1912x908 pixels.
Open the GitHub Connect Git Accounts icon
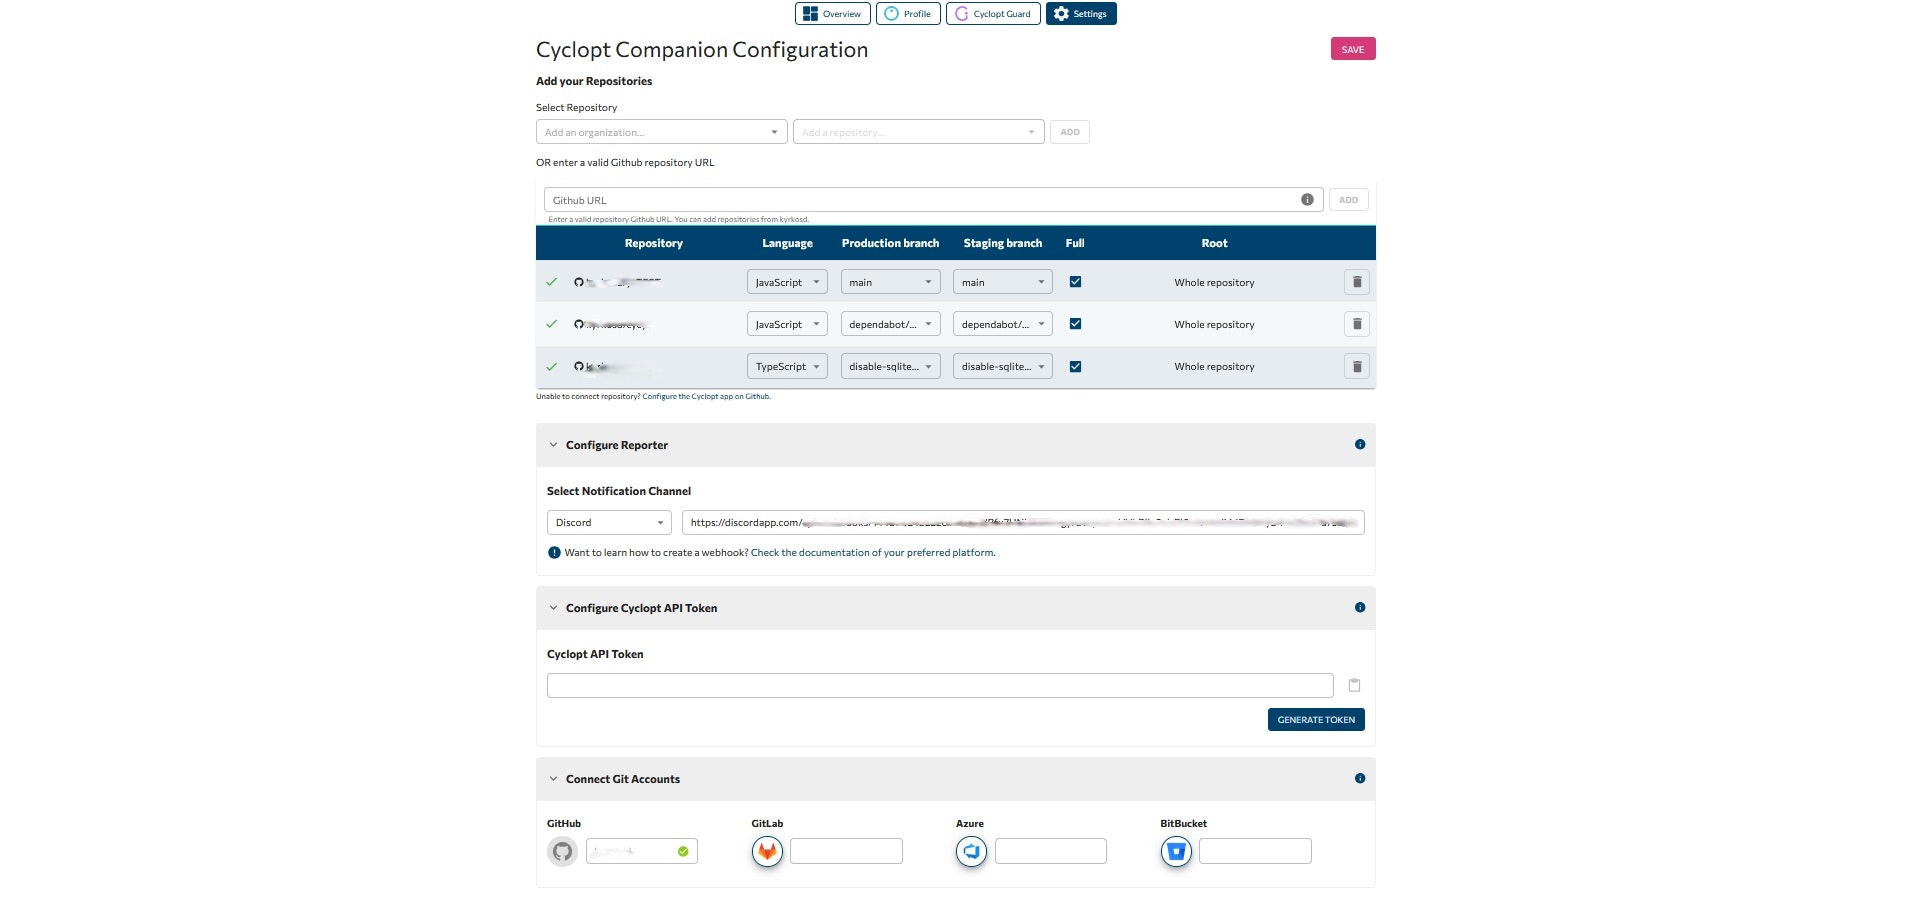click(562, 851)
